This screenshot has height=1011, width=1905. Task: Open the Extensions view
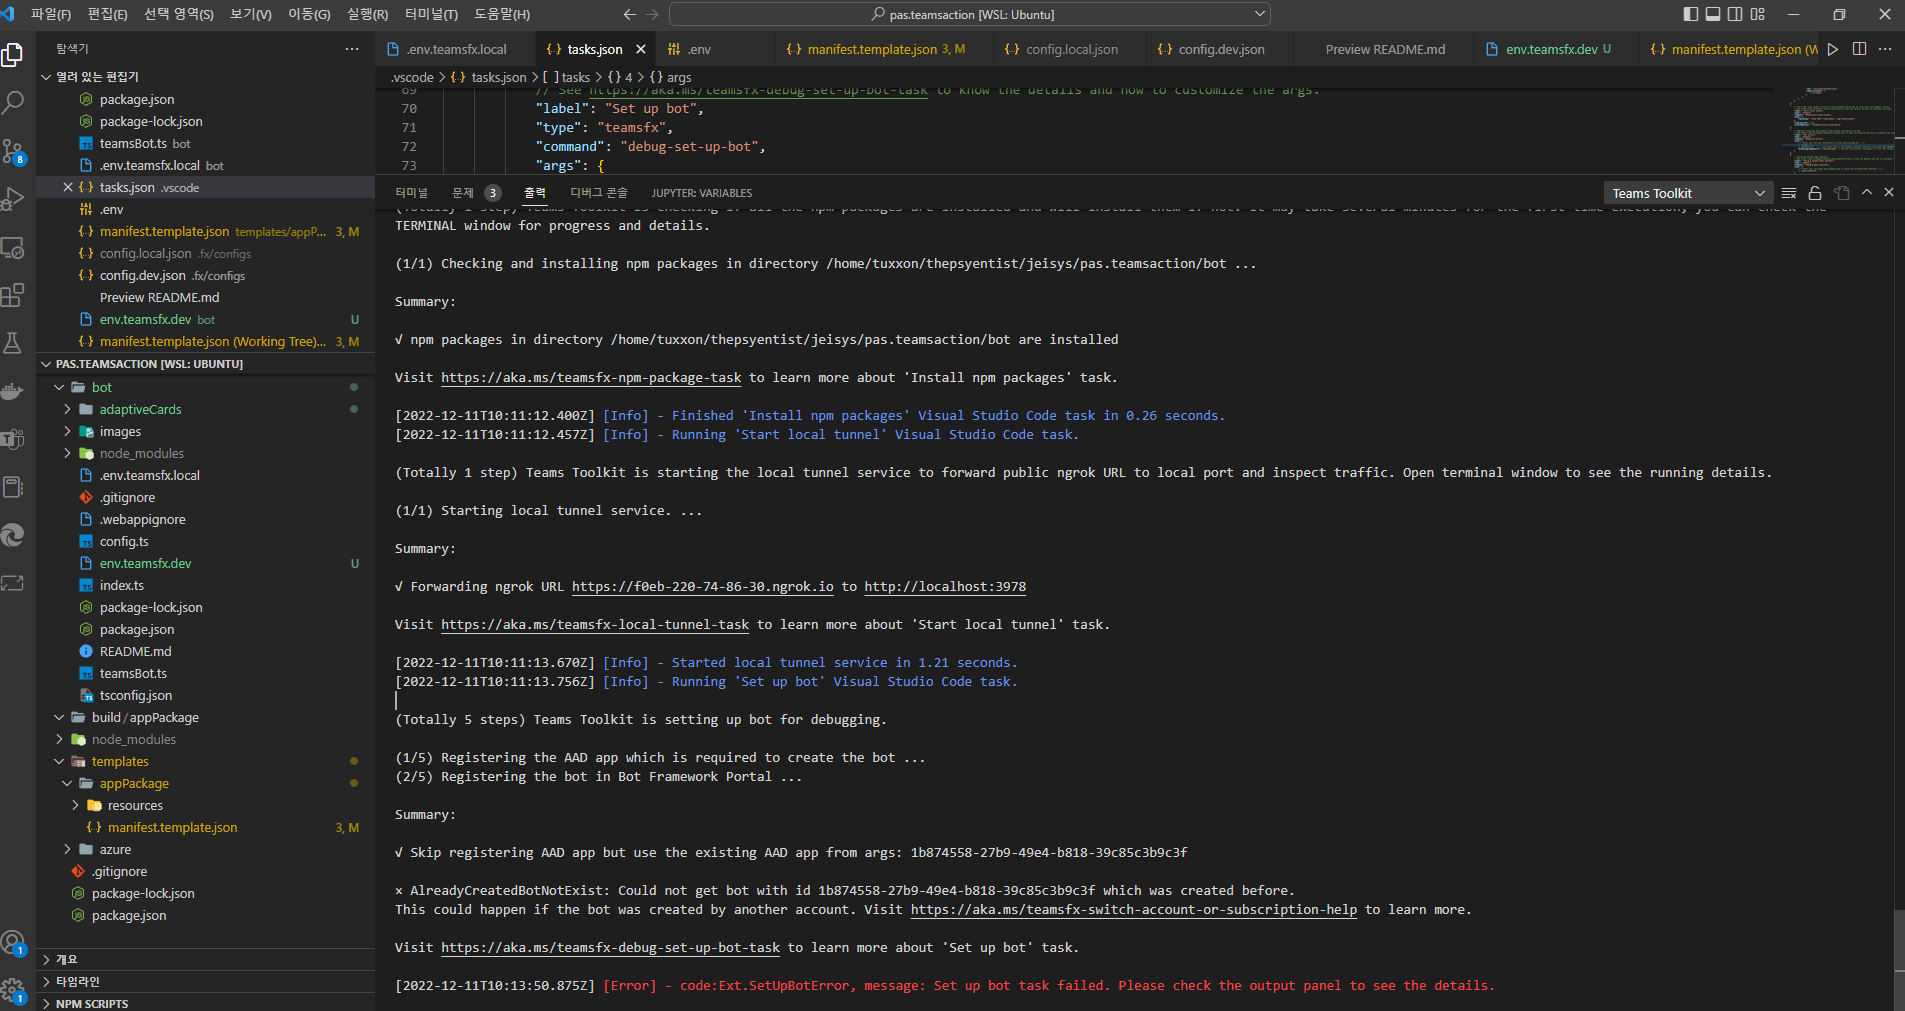(x=14, y=295)
